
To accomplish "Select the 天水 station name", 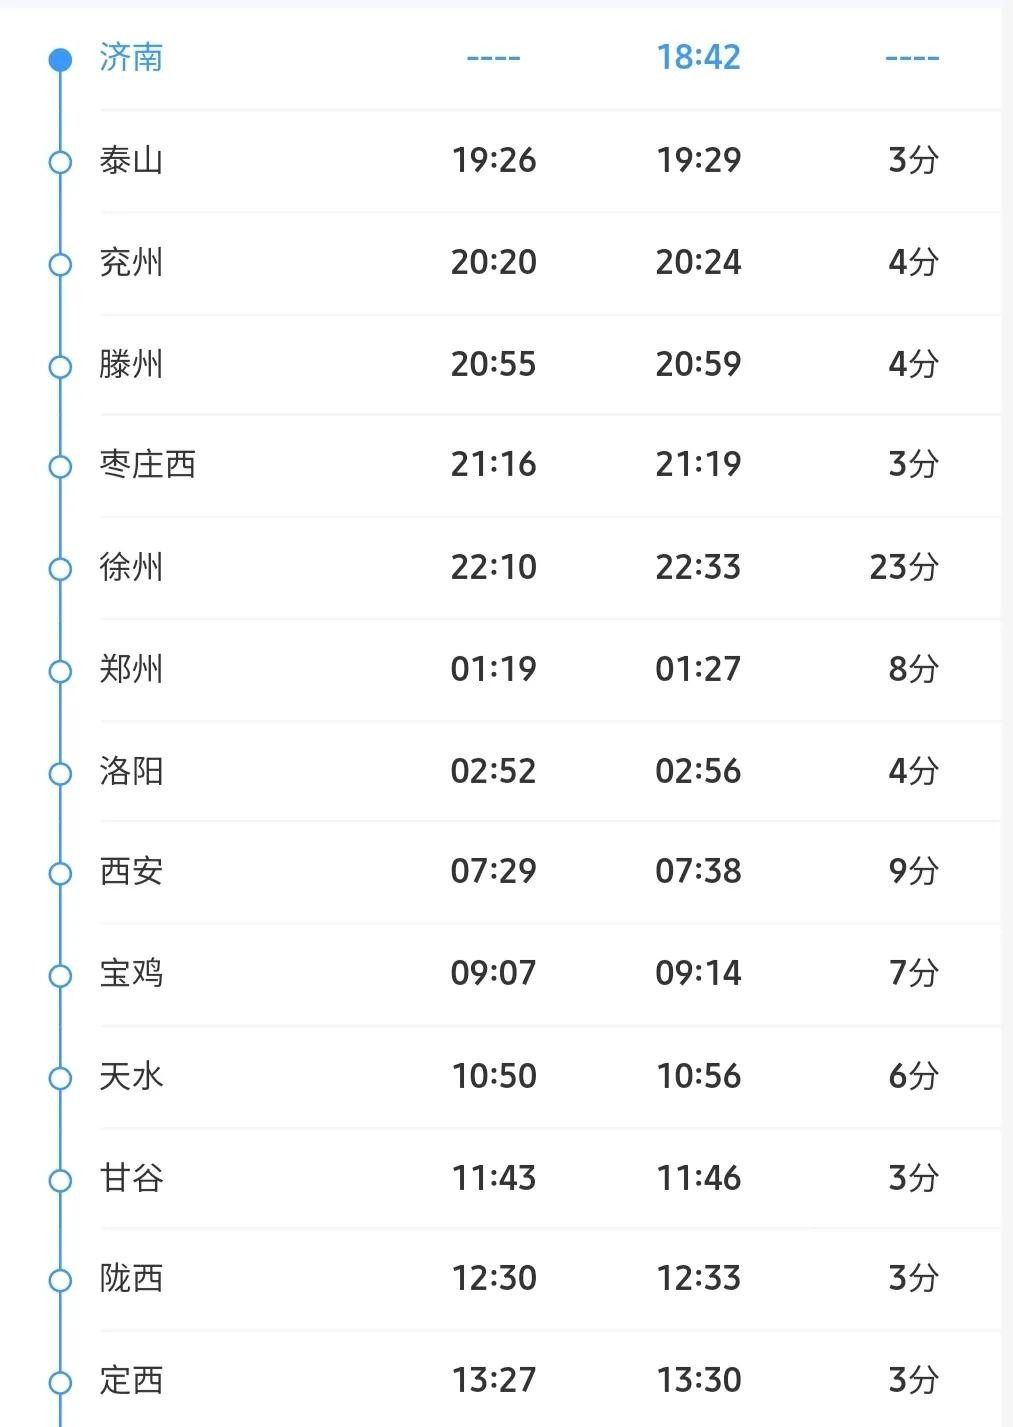I will click(x=131, y=1076).
